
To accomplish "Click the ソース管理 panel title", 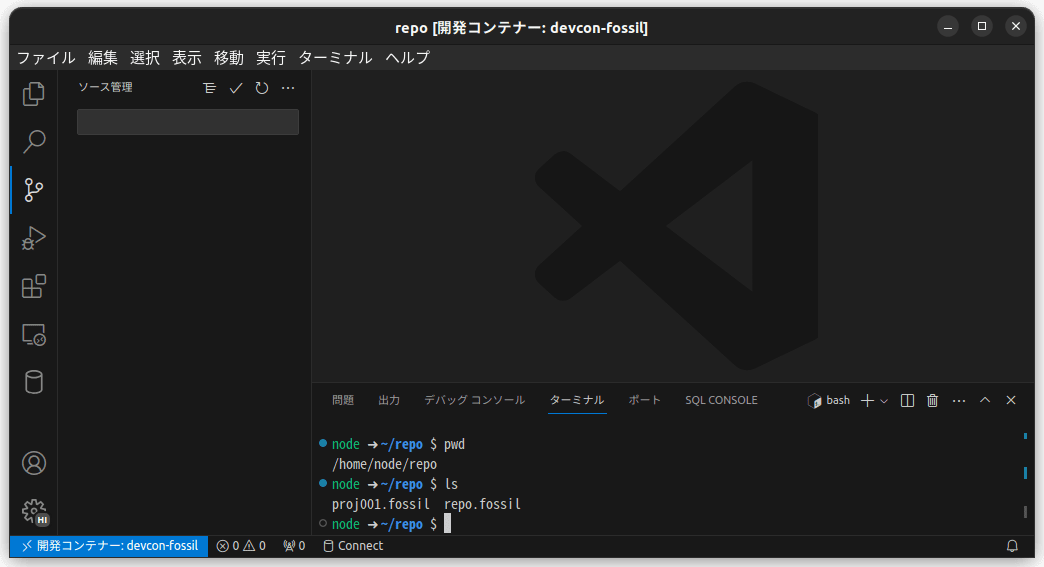I will (x=105, y=87).
